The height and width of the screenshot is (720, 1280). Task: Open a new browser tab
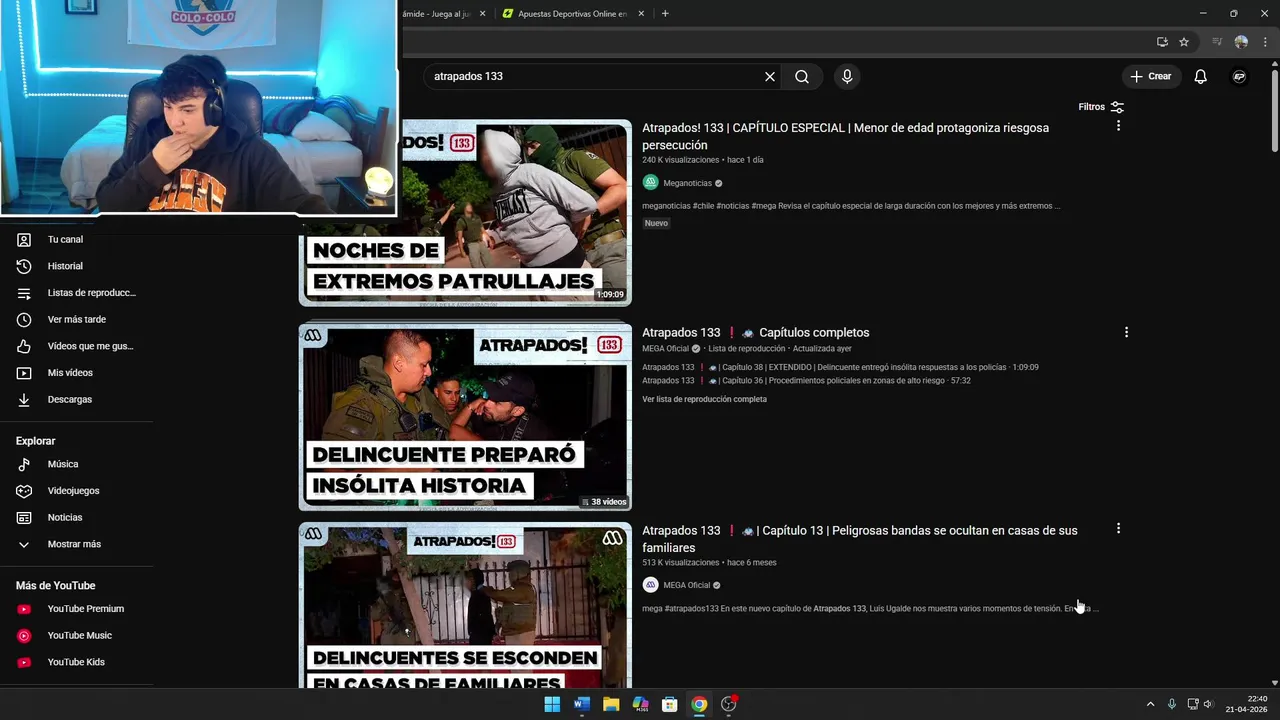click(x=665, y=14)
